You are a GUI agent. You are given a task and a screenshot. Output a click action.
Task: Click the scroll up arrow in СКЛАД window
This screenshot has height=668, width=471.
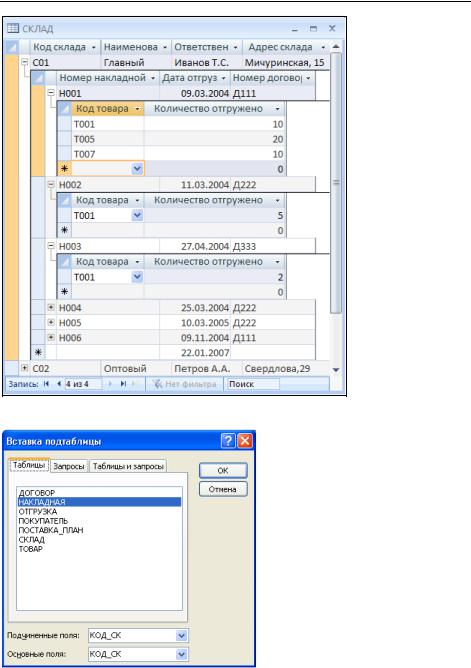point(336,47)
